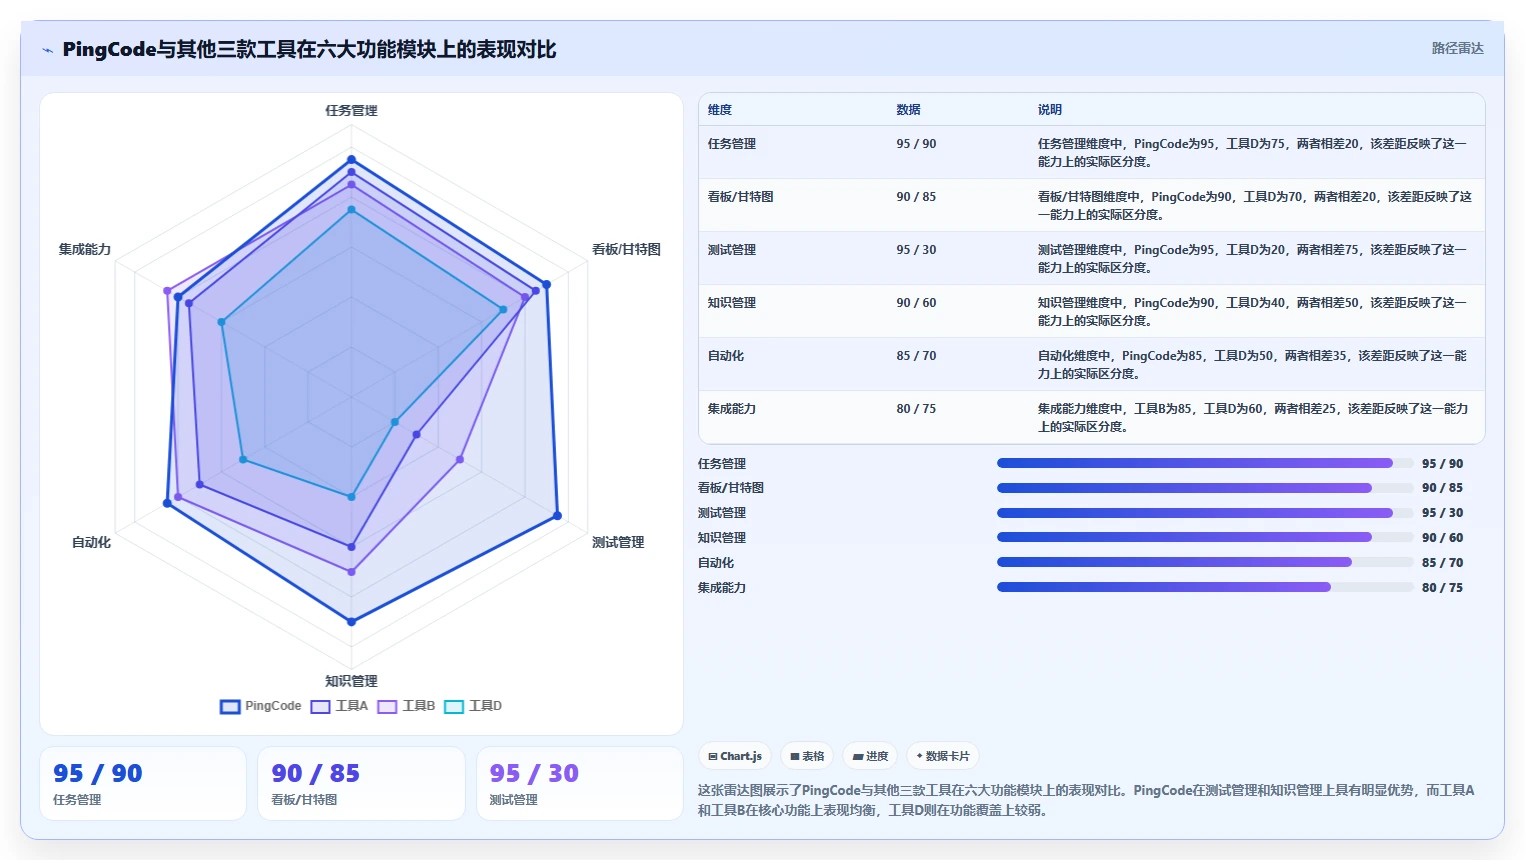Click the 测试管理 progress bar
1525x860 pixels.
coord(1205,513)
